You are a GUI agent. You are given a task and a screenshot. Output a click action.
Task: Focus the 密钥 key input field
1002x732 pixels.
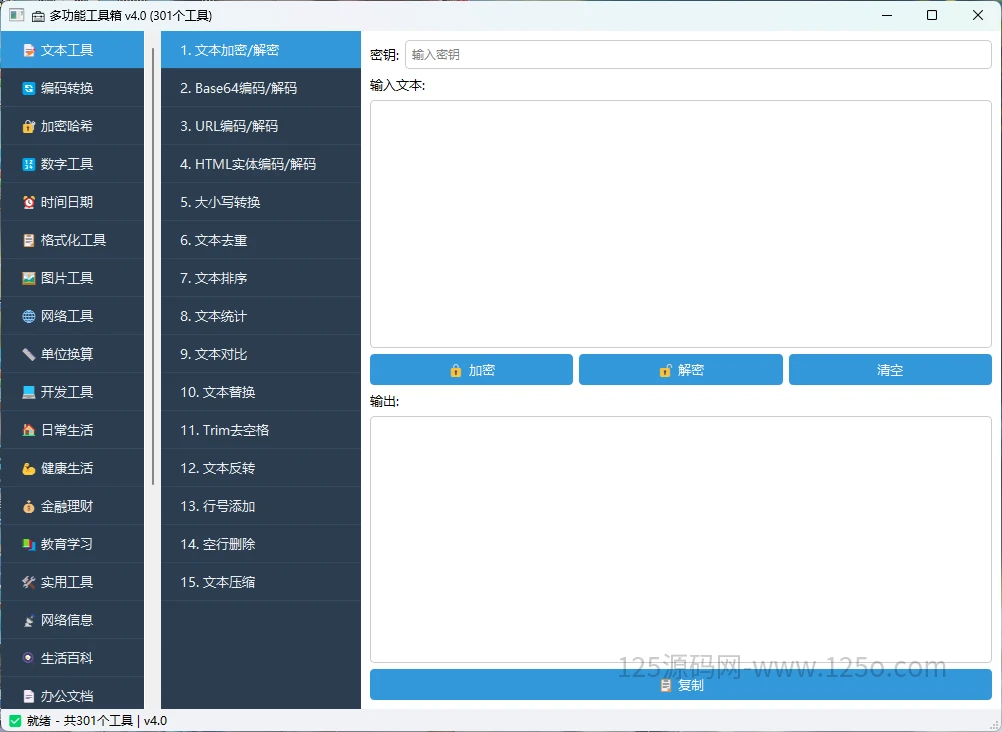698,54
